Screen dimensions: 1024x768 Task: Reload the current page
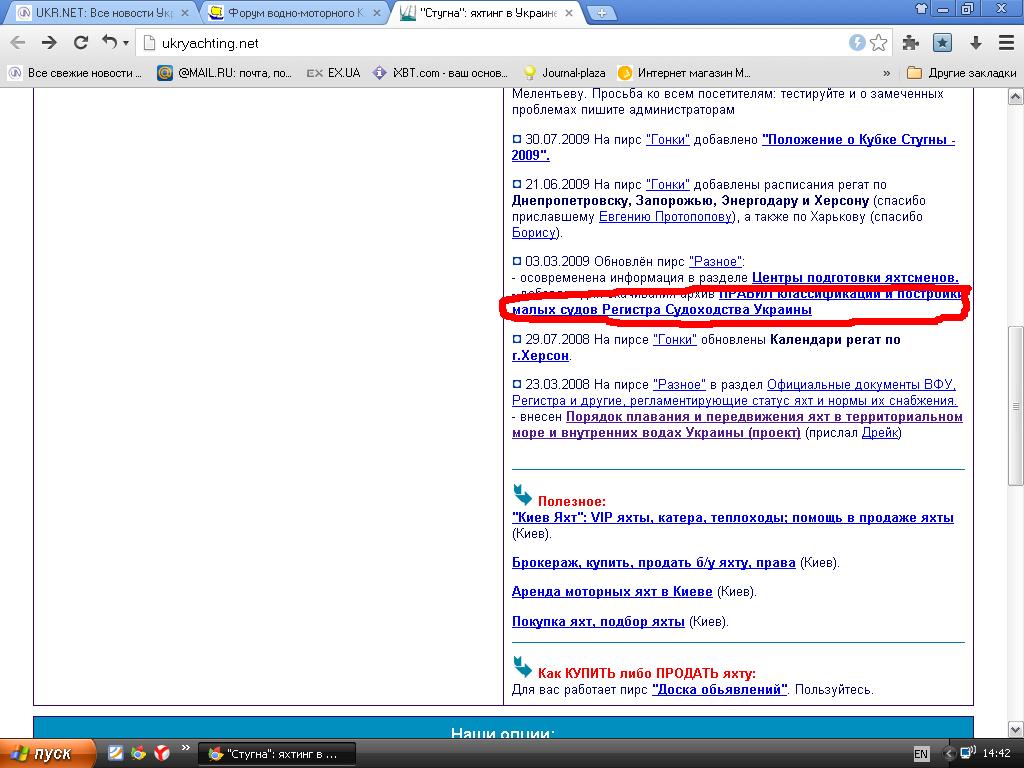tap(81, 43)
